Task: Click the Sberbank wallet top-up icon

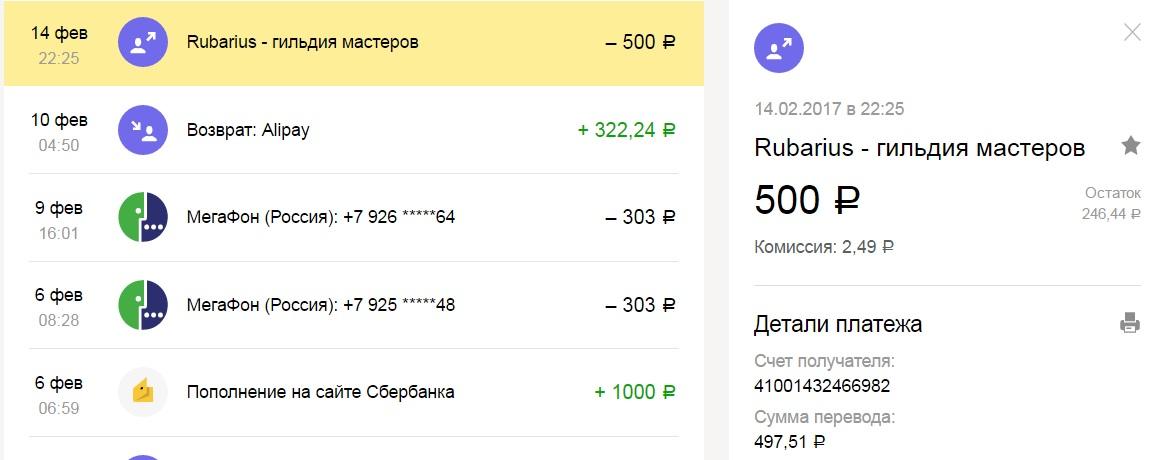Action: coord(143,392)
